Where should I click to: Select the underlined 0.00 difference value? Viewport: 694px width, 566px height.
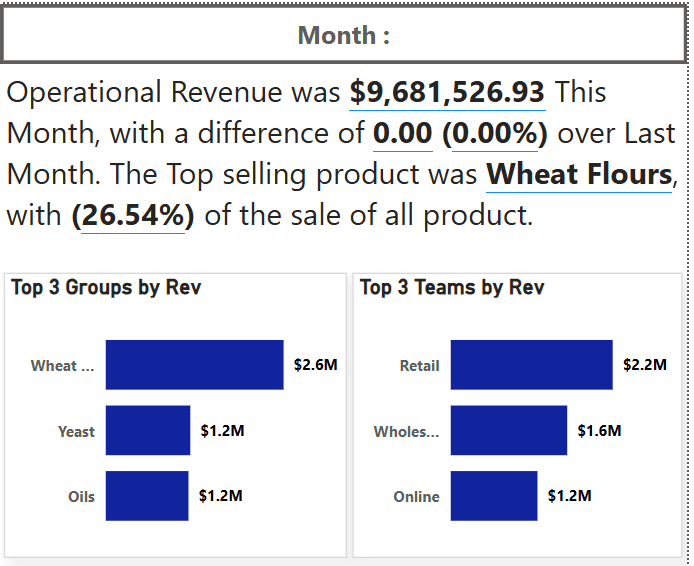(402, 134)
